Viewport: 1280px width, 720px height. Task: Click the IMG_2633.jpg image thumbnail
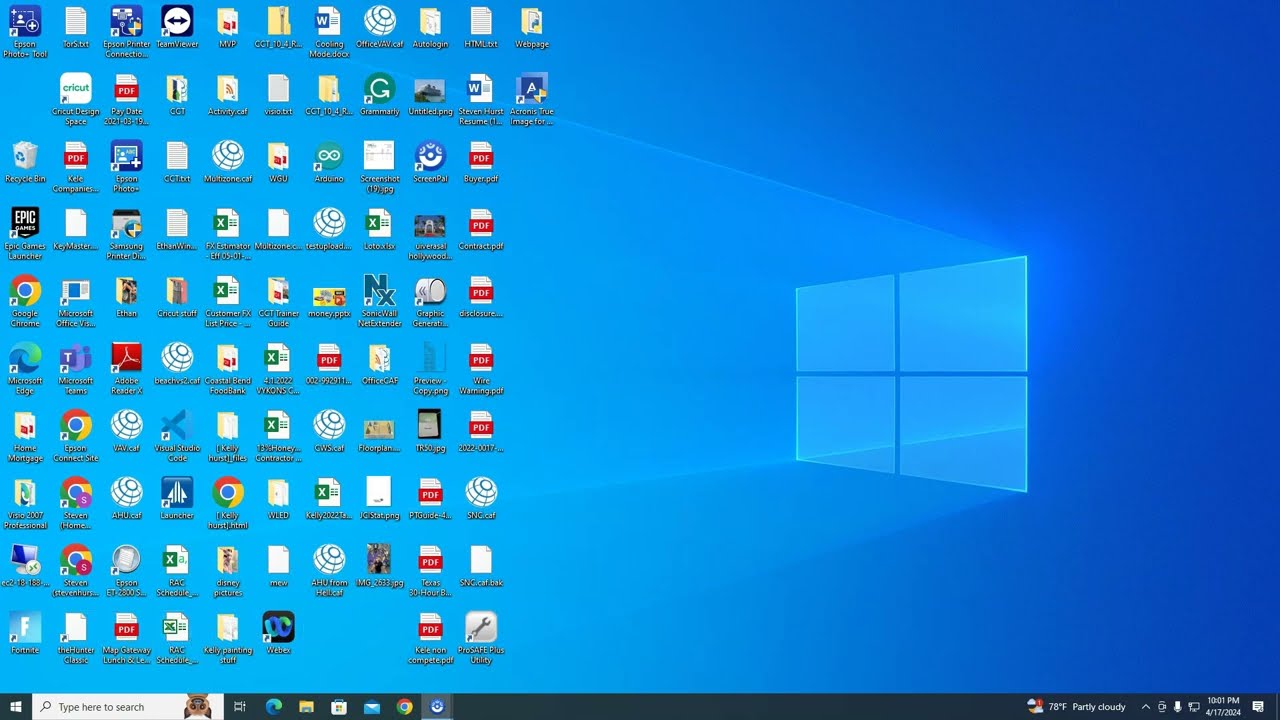pos(379,566)
